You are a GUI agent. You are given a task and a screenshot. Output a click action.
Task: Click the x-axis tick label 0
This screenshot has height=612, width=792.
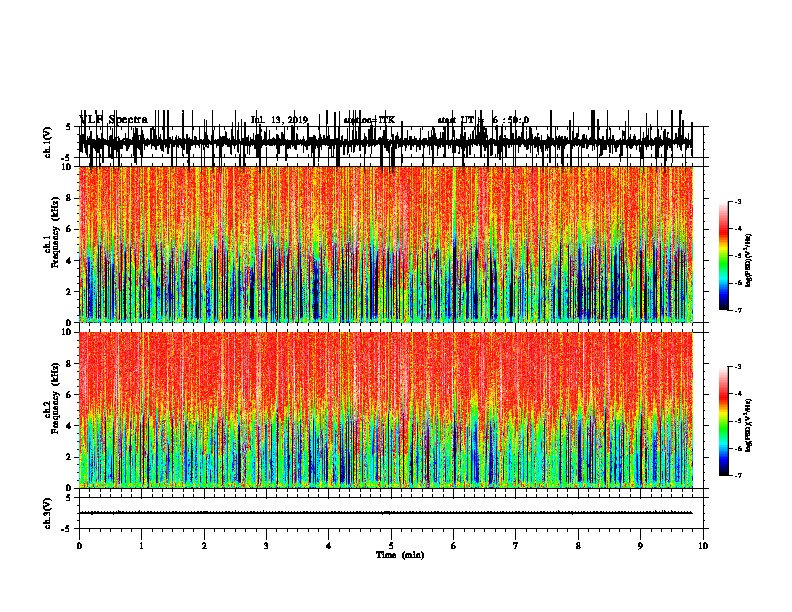click(79, 546)
